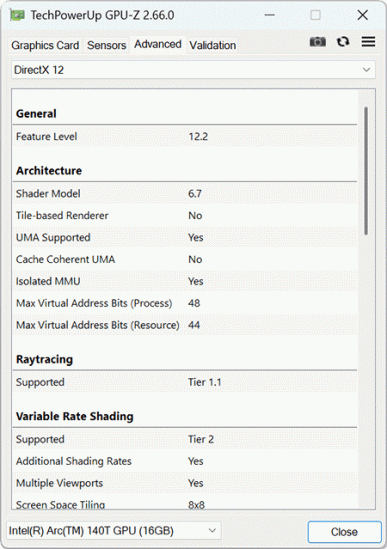Viewport: 387px width, 549px height.
Task: Click the vertical scrollbar thumb
Action: coord(366,171)
